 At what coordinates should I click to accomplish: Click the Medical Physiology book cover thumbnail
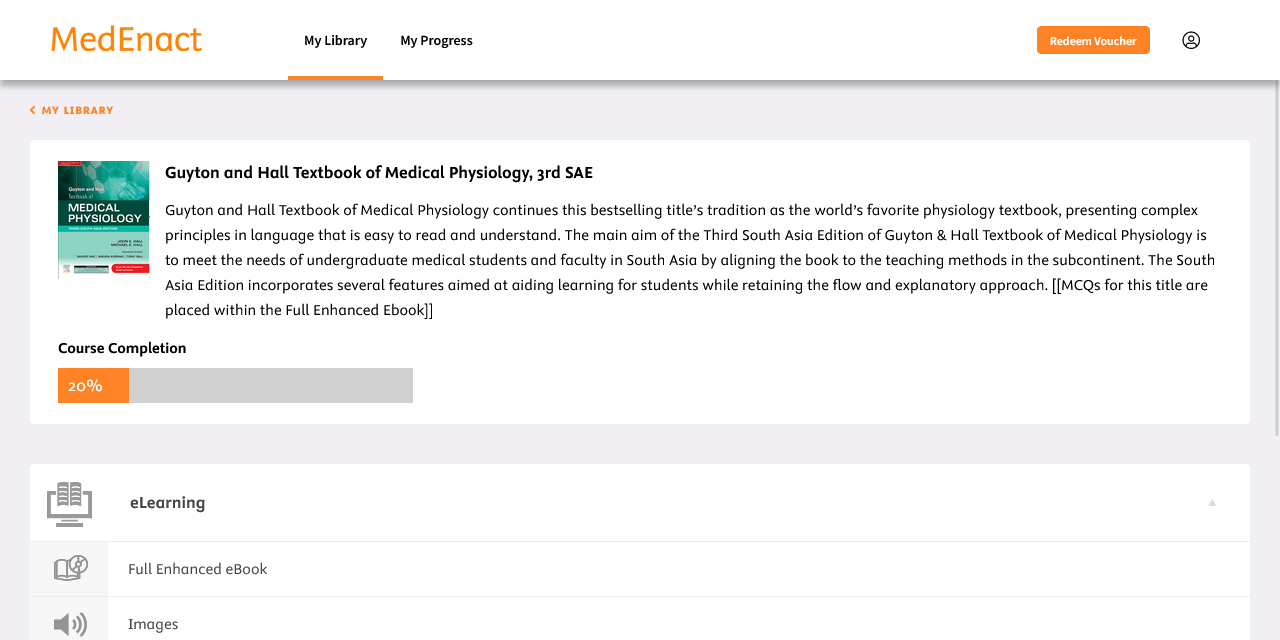tap(103, 218)
